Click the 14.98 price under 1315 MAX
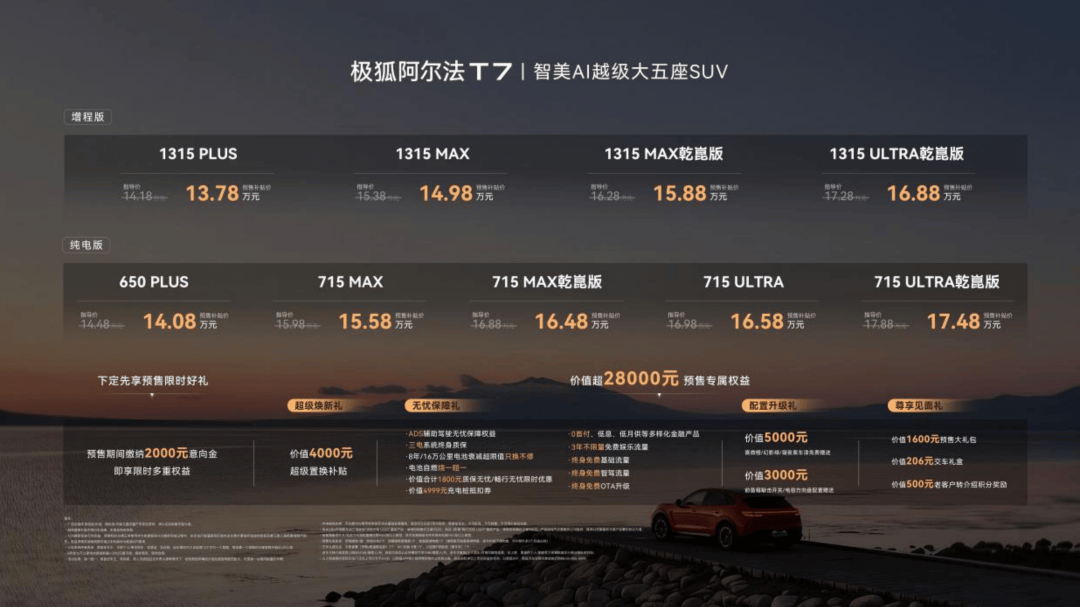Screen dimensions: 1080x607 pos(446,194)
